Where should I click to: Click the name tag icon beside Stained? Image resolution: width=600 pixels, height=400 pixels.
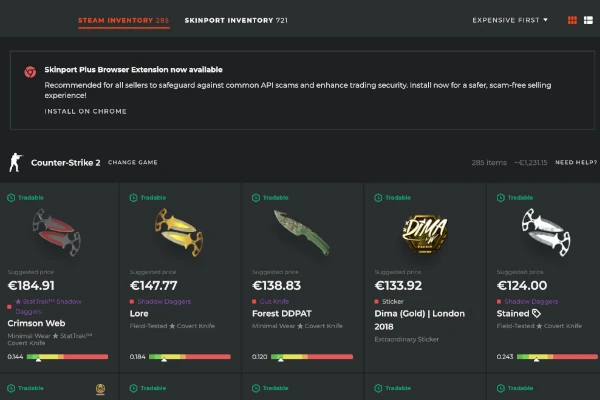tap(536, 313)
